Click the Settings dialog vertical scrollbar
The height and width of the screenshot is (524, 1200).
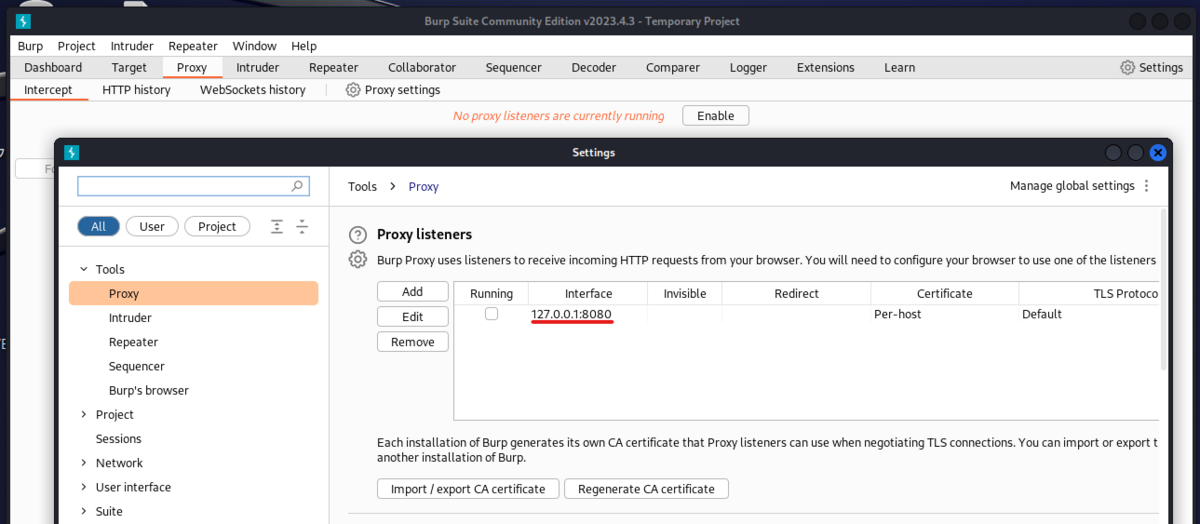[x=1163, y=290]
